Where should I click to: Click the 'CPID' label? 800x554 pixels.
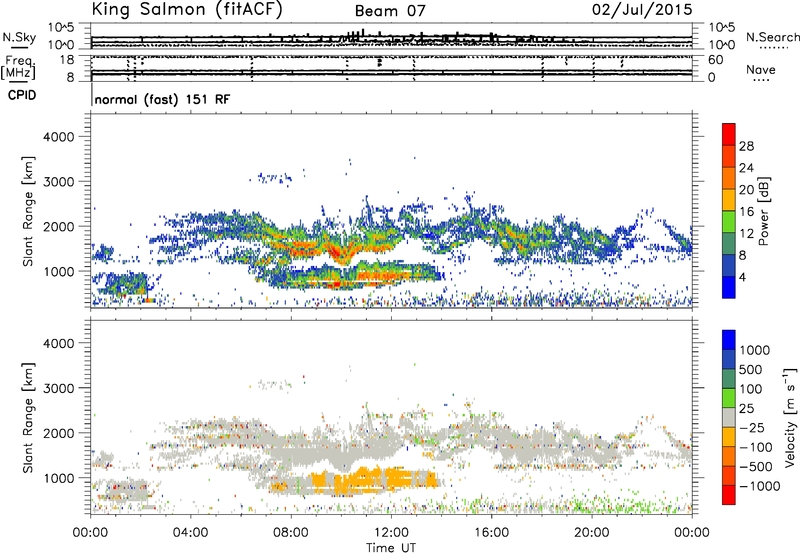click(22, 95)
